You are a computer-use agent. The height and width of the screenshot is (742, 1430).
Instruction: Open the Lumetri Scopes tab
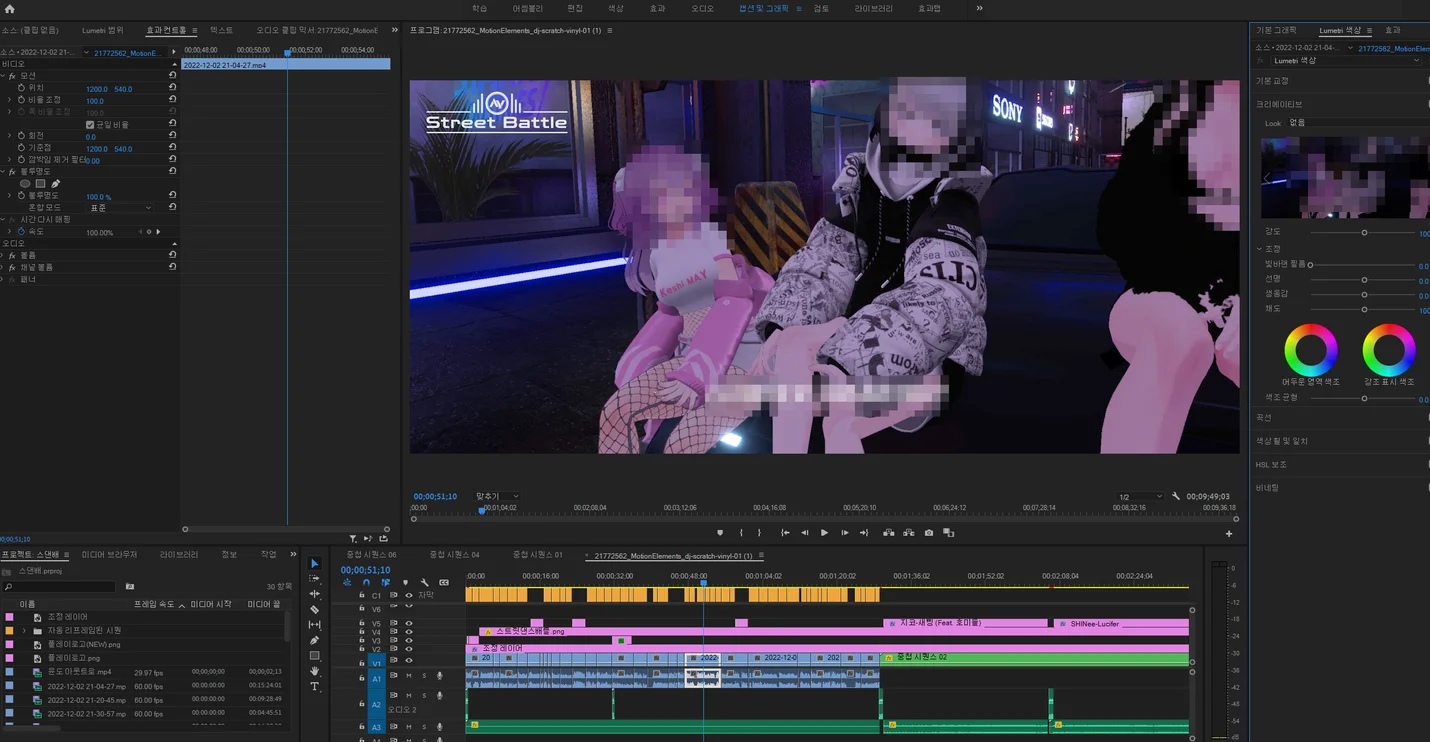pos(103,30)
